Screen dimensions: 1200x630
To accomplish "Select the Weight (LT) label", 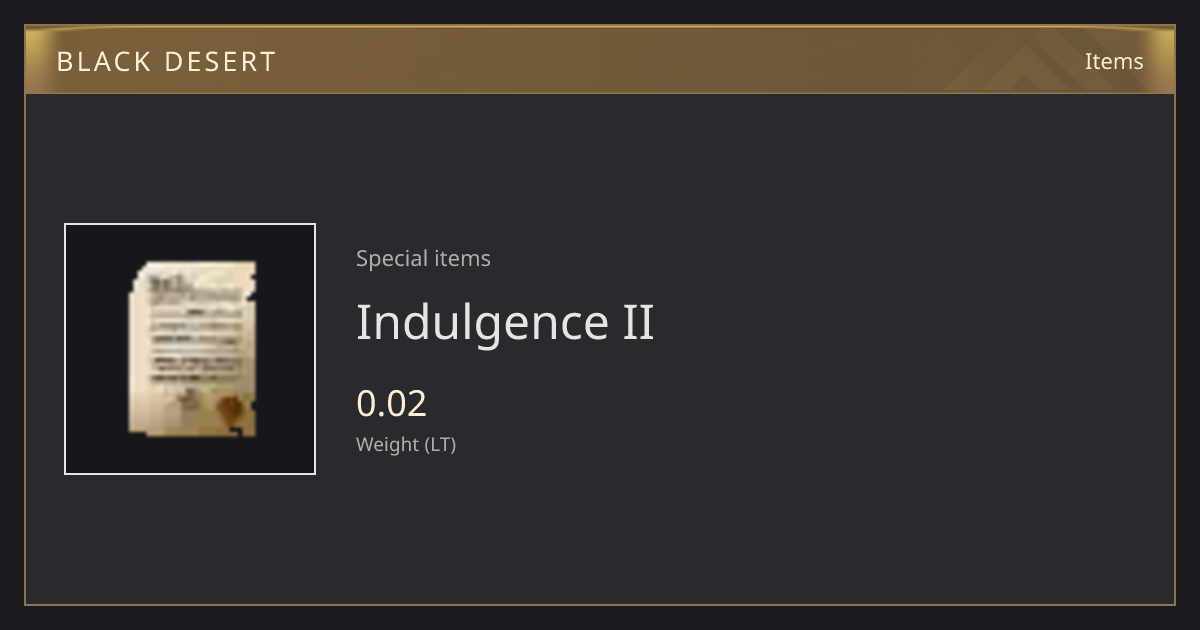I will click(x=406, y=444).
